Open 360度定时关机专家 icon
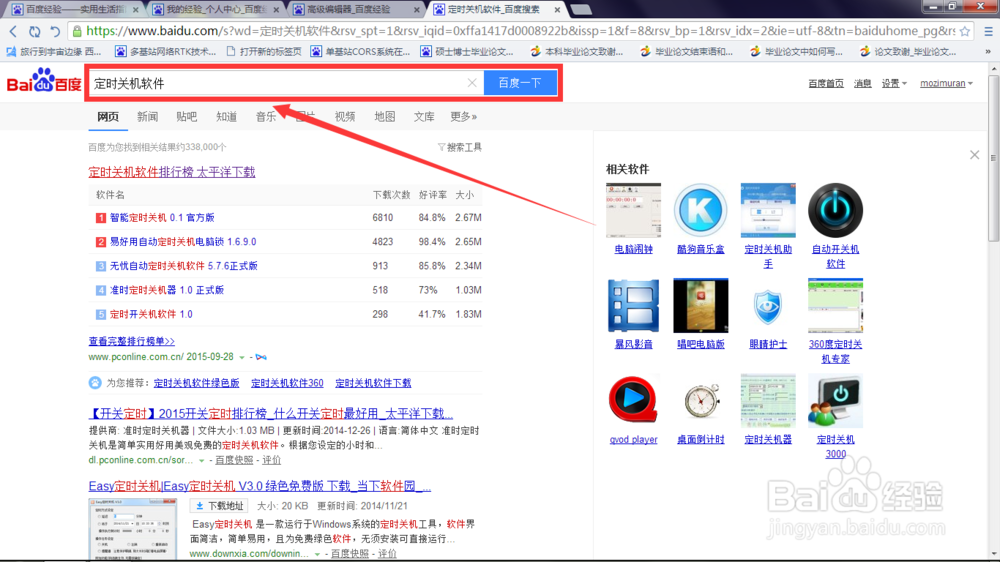Viewport: 1000px width, 562px height. 835,306
